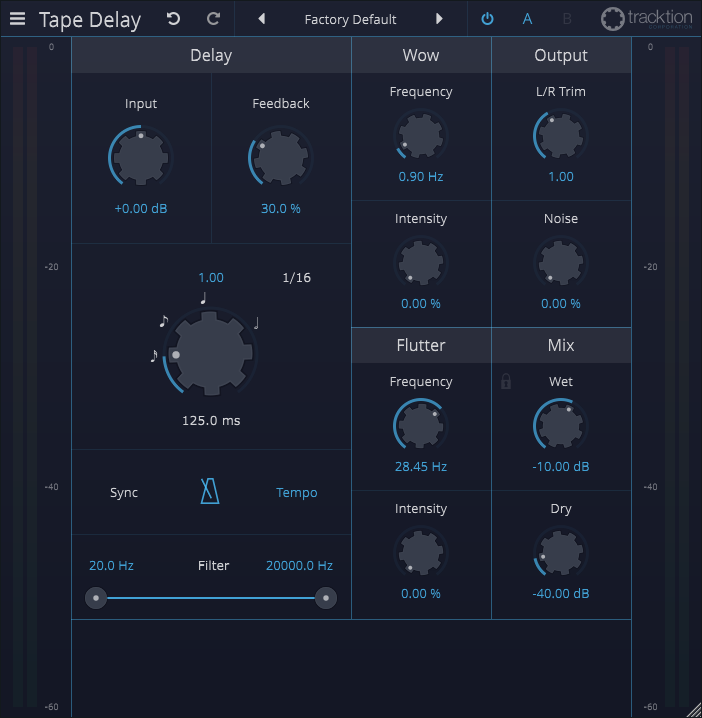Go to next preset with right arrow
Viewport: 702px width, 718px height.
[438, 19]
